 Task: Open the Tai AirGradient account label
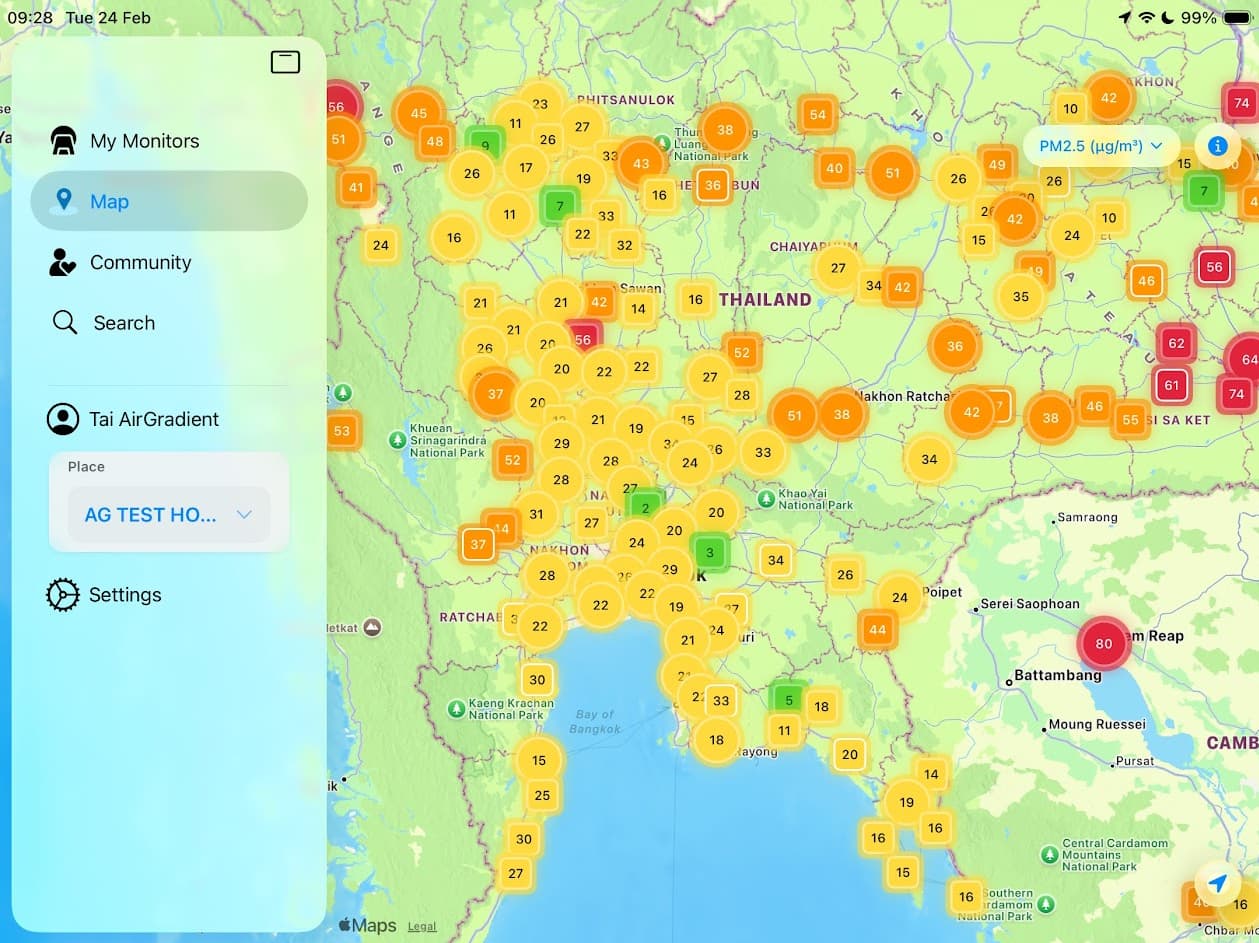tap(154, 419)
